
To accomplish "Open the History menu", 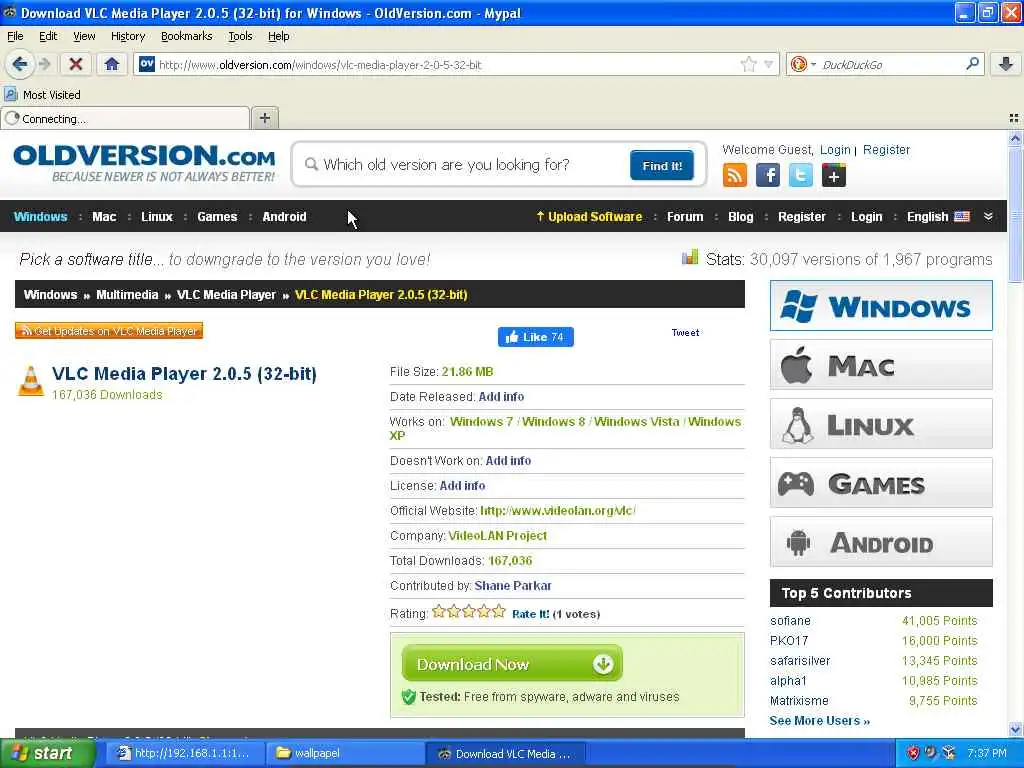I will [127, 36].
